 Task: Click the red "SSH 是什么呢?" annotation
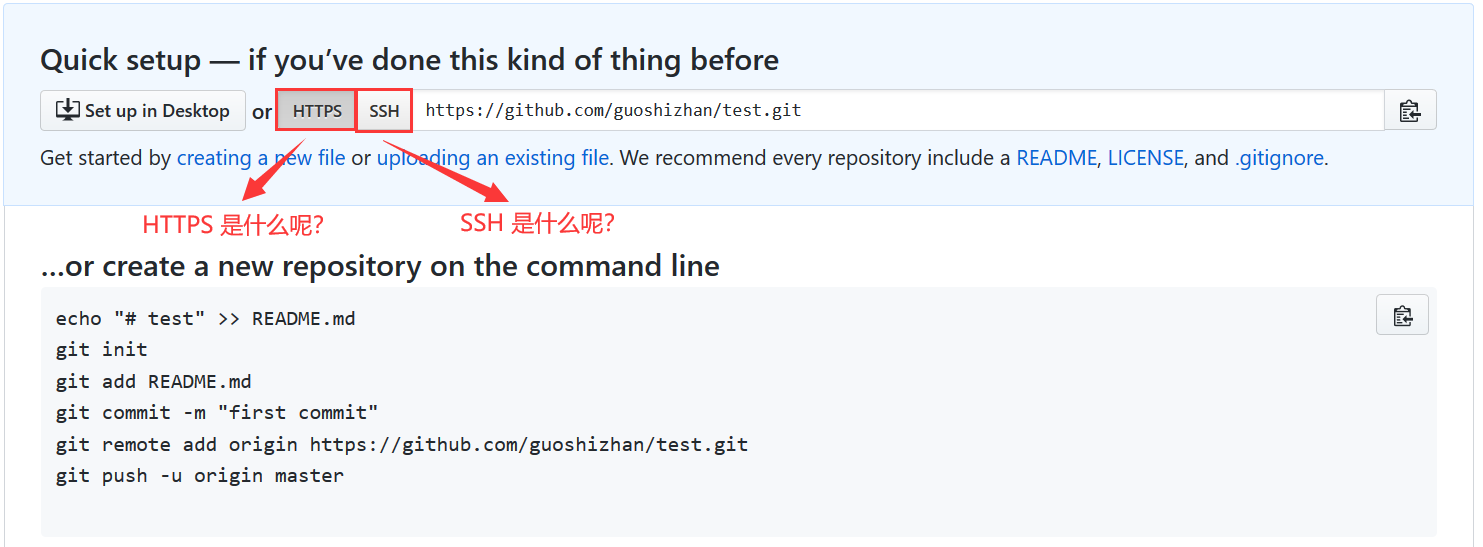point(537,224)
